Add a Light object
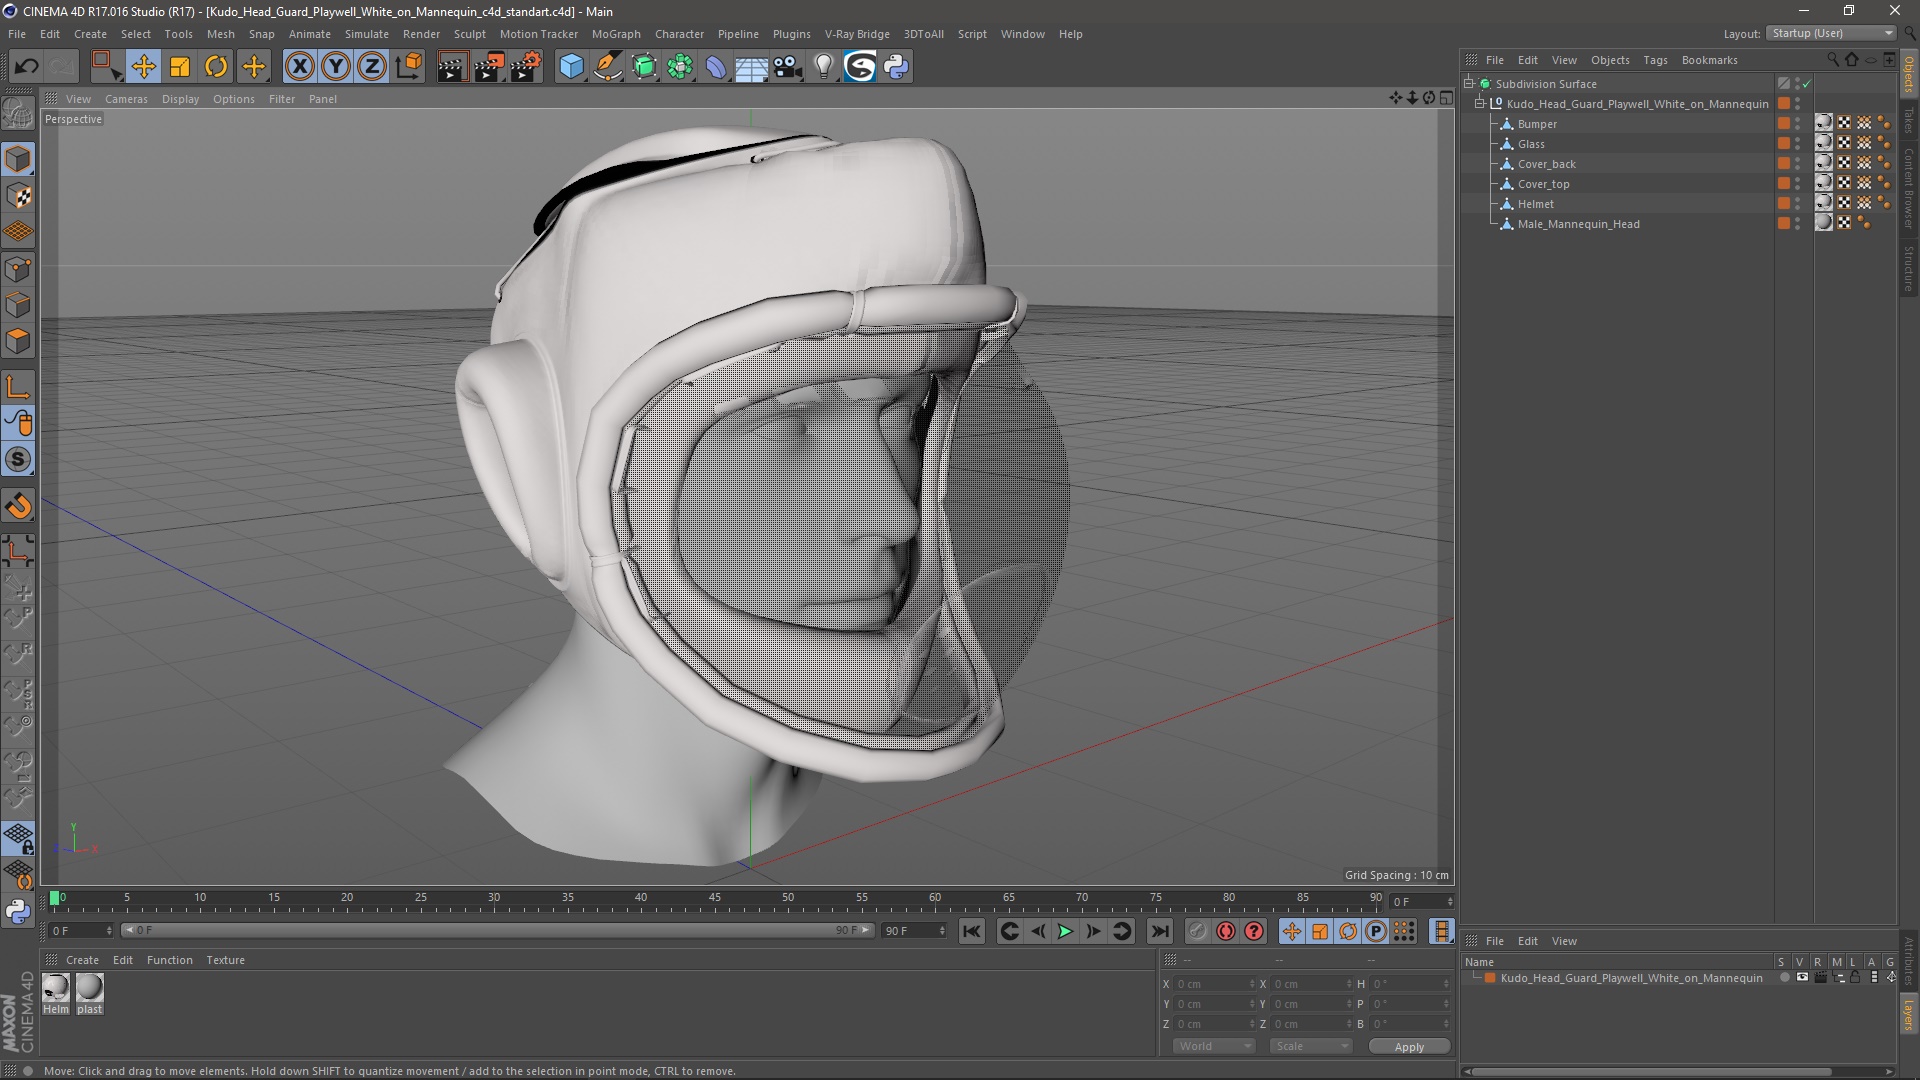 824,67
